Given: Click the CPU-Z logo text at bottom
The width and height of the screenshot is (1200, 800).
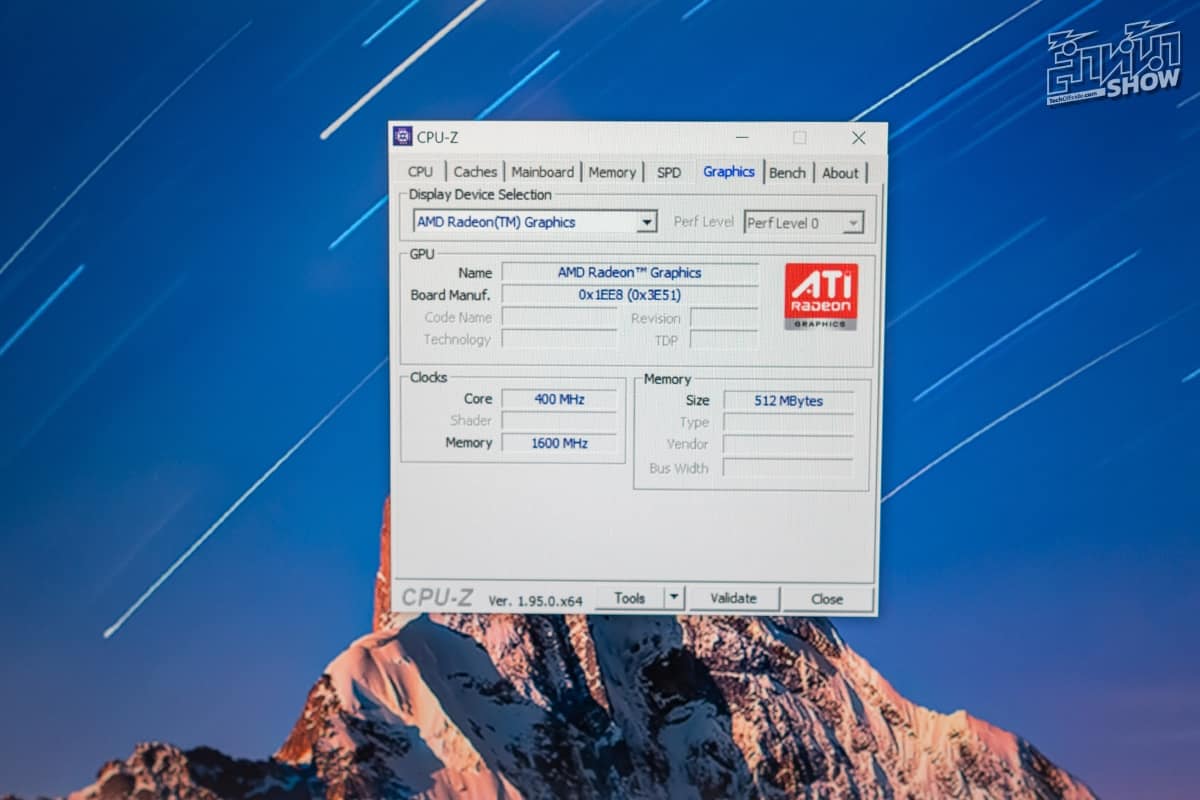Looking at the screenshot, I should pyautogui.click(x=437, y=598).
